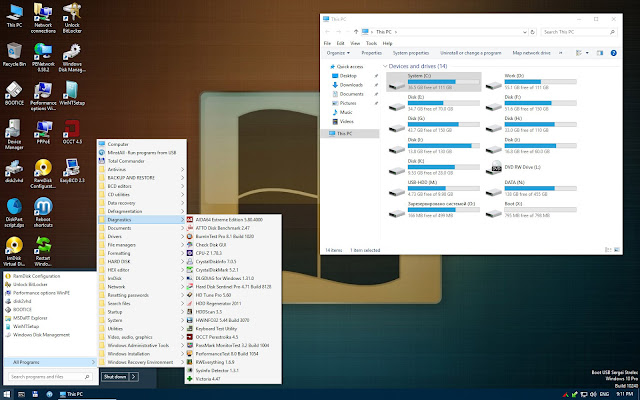Open Total Commander from All Programs

click(142, 161)
